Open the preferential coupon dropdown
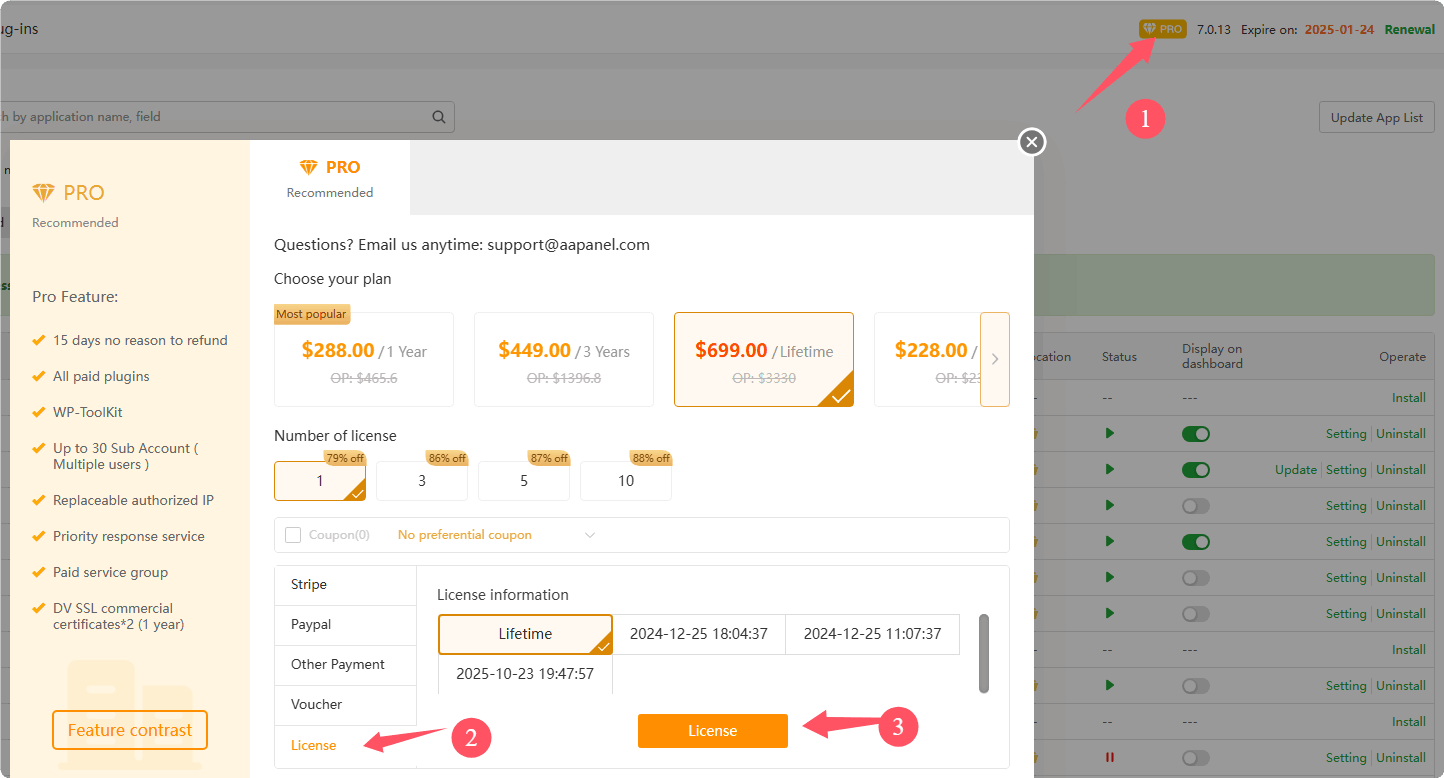This screenshot has height=778, width=1444. (x=589, y=535)
